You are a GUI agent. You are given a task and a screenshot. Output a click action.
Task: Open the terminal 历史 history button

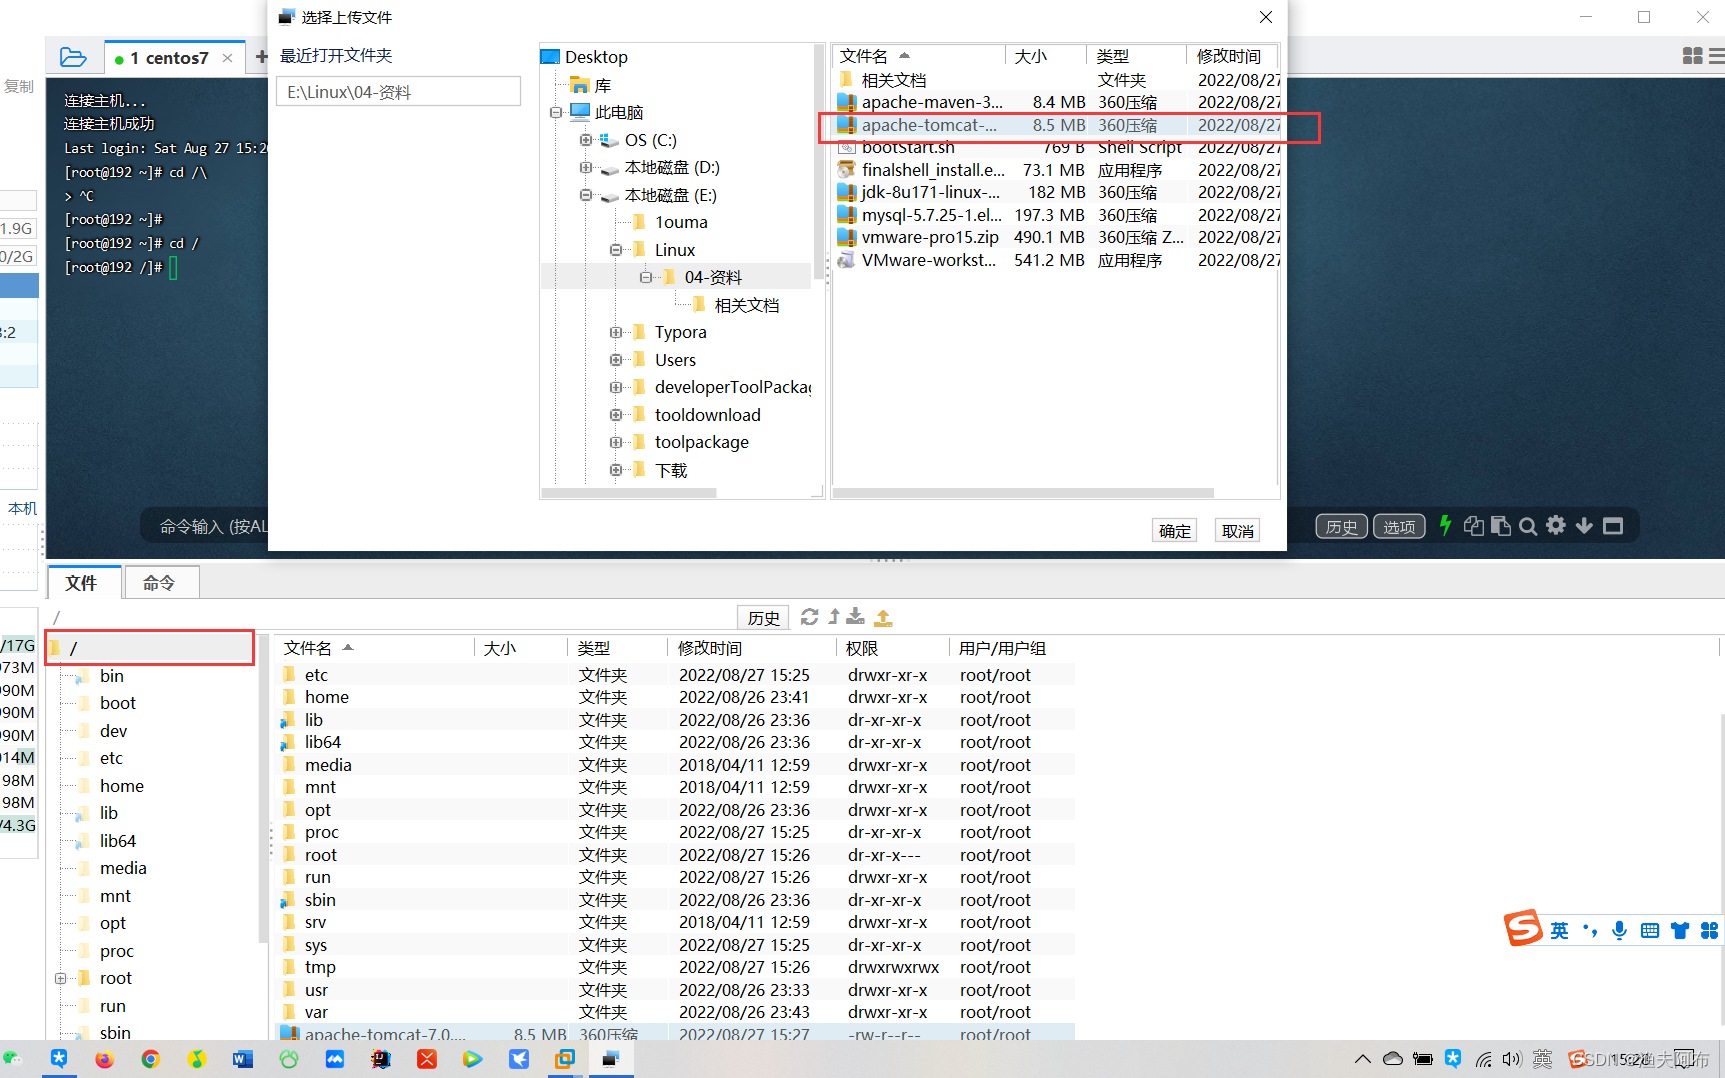point(1342,526)
